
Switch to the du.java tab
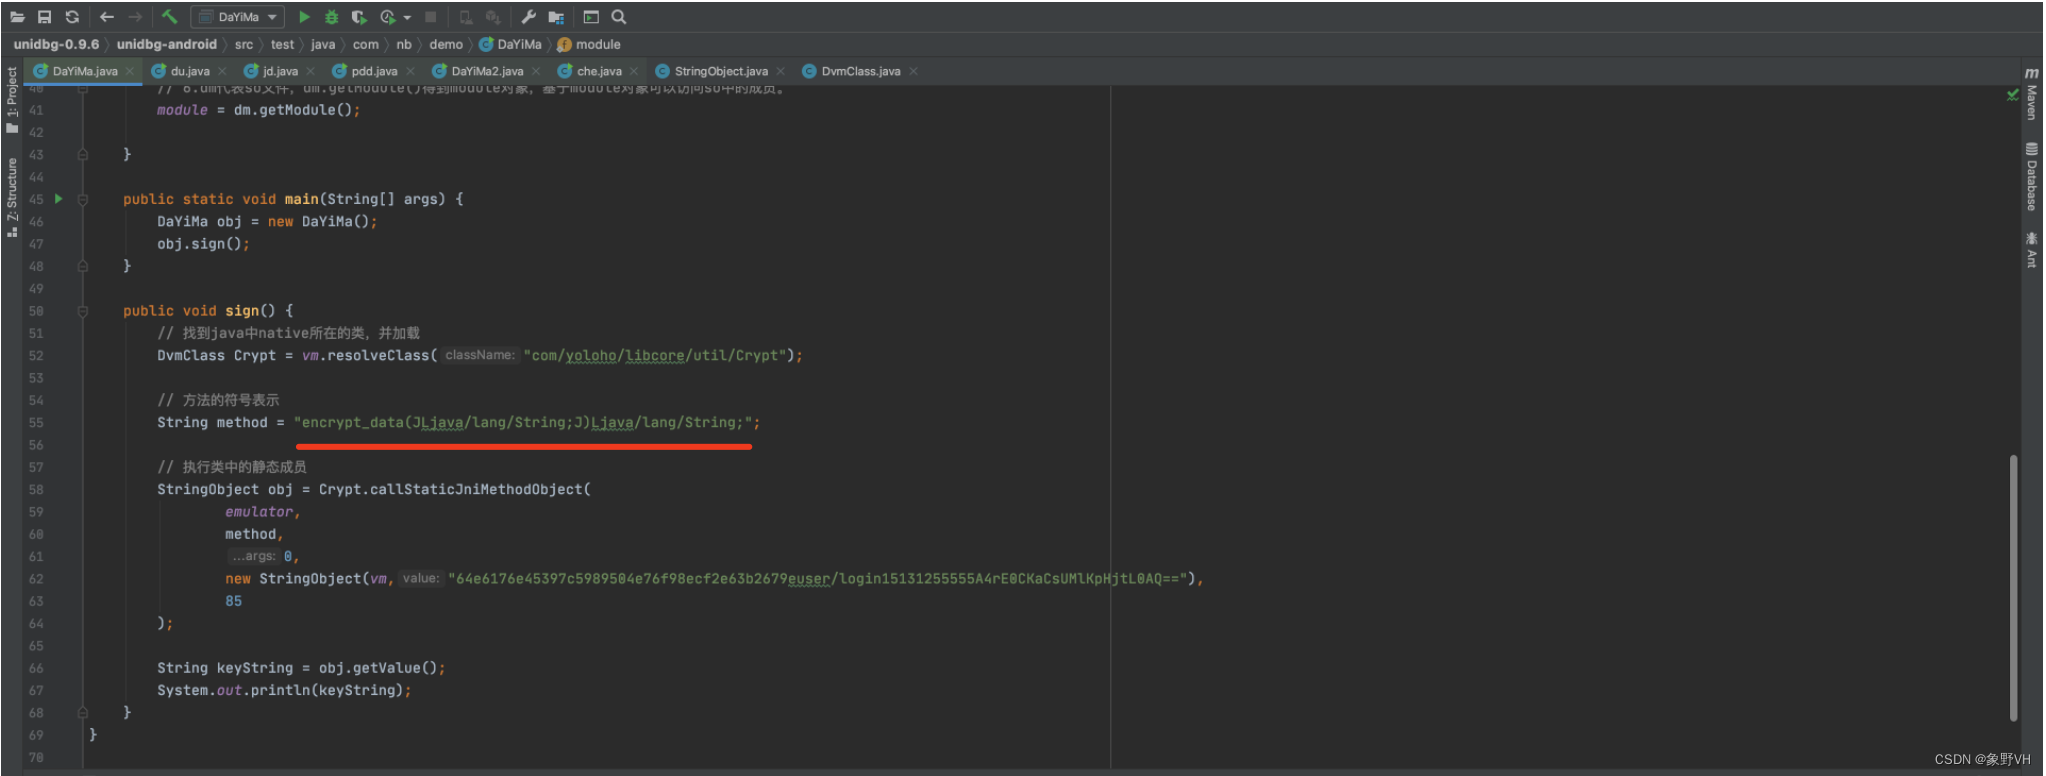[x=190, y=71]
